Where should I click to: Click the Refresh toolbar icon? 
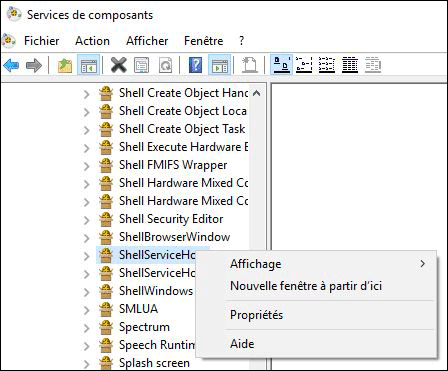click(x=165, y=65)
